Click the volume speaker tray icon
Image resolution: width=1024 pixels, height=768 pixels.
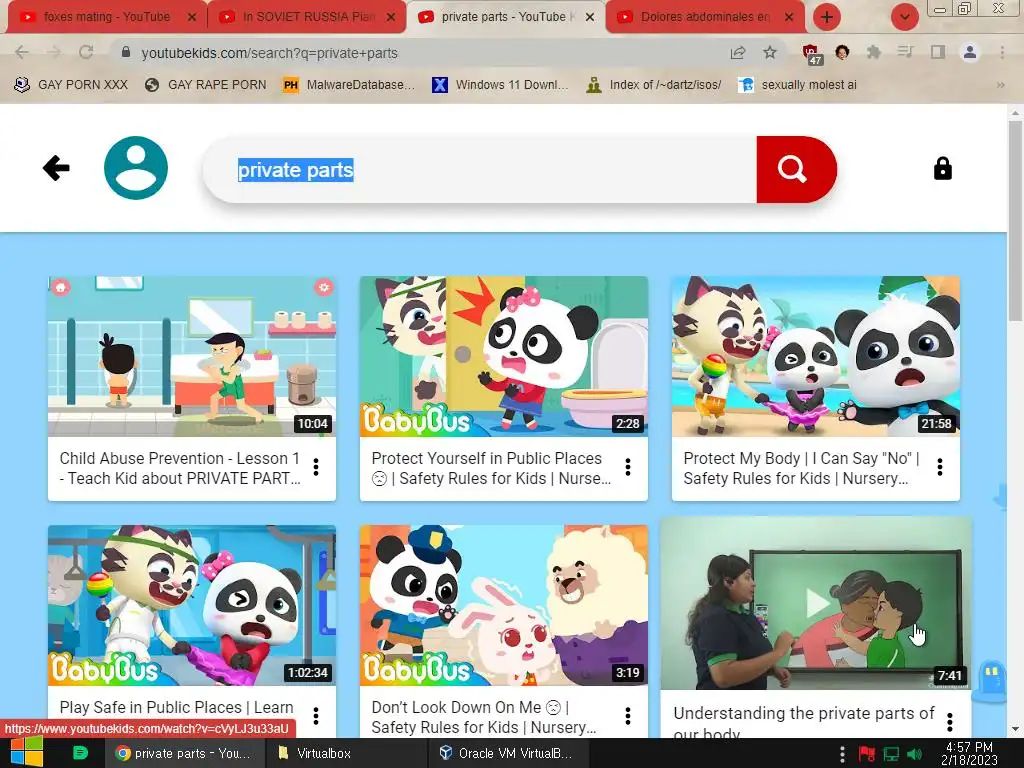(x=914, y=754)
